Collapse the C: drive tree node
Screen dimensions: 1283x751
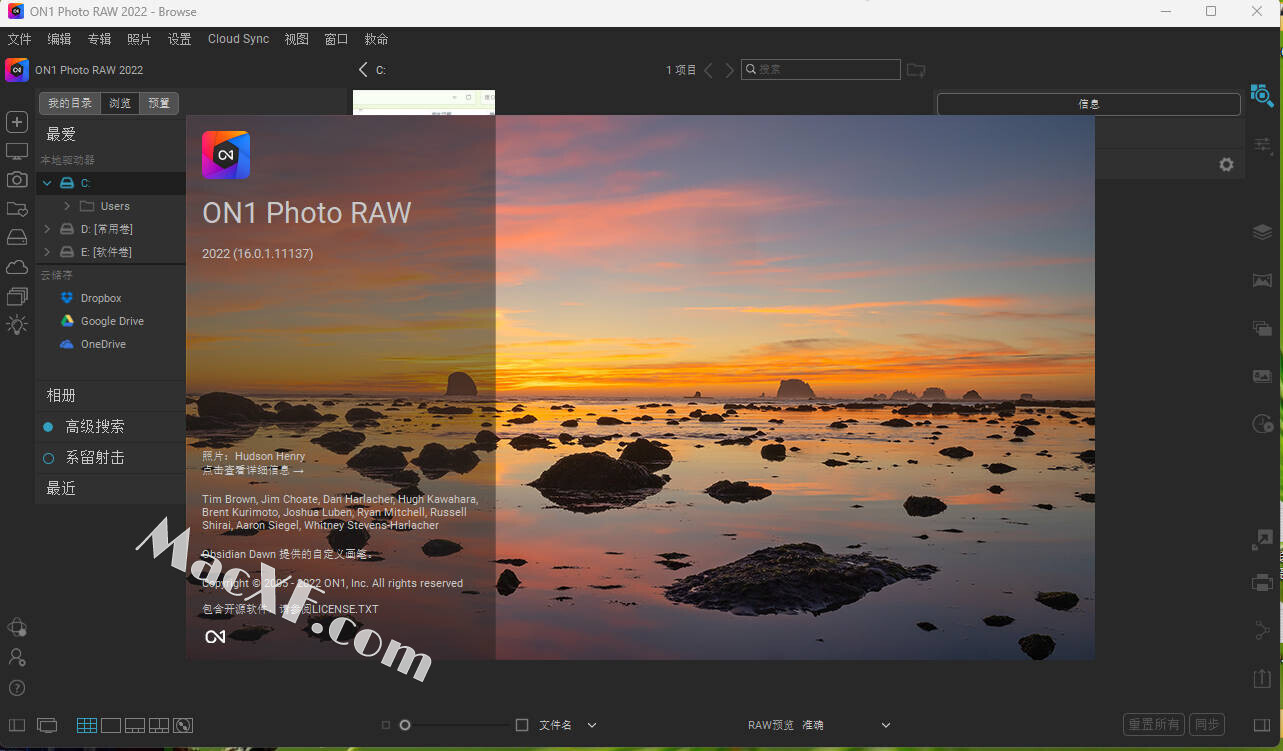pyautogui.click(x=47, y=183)
